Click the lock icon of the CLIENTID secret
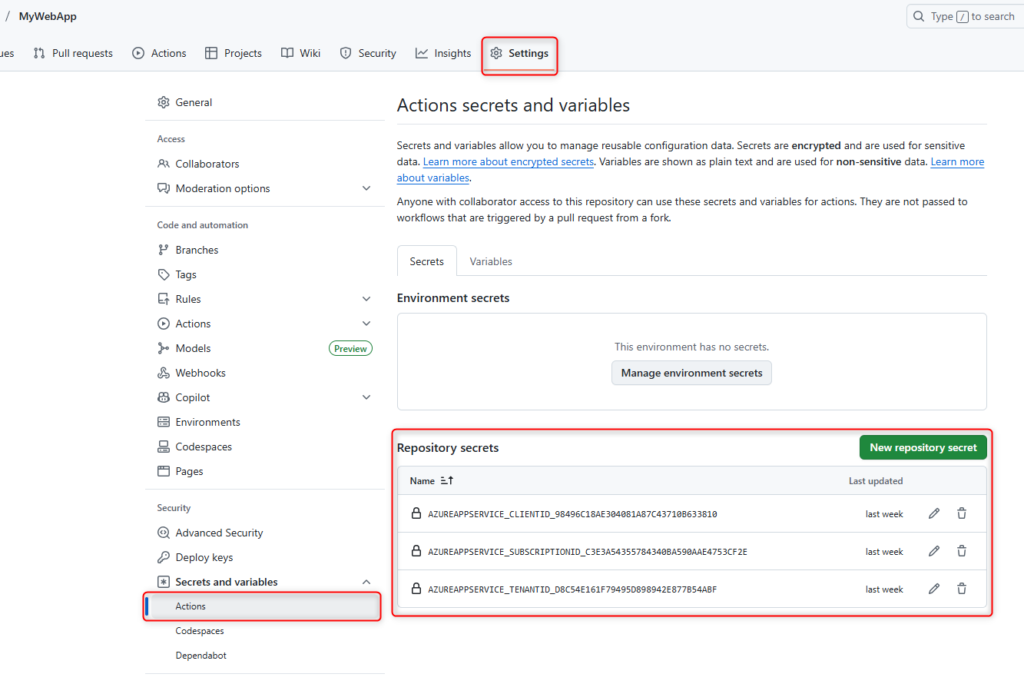Screen dimensions: 1024x684 pos(416,513)
